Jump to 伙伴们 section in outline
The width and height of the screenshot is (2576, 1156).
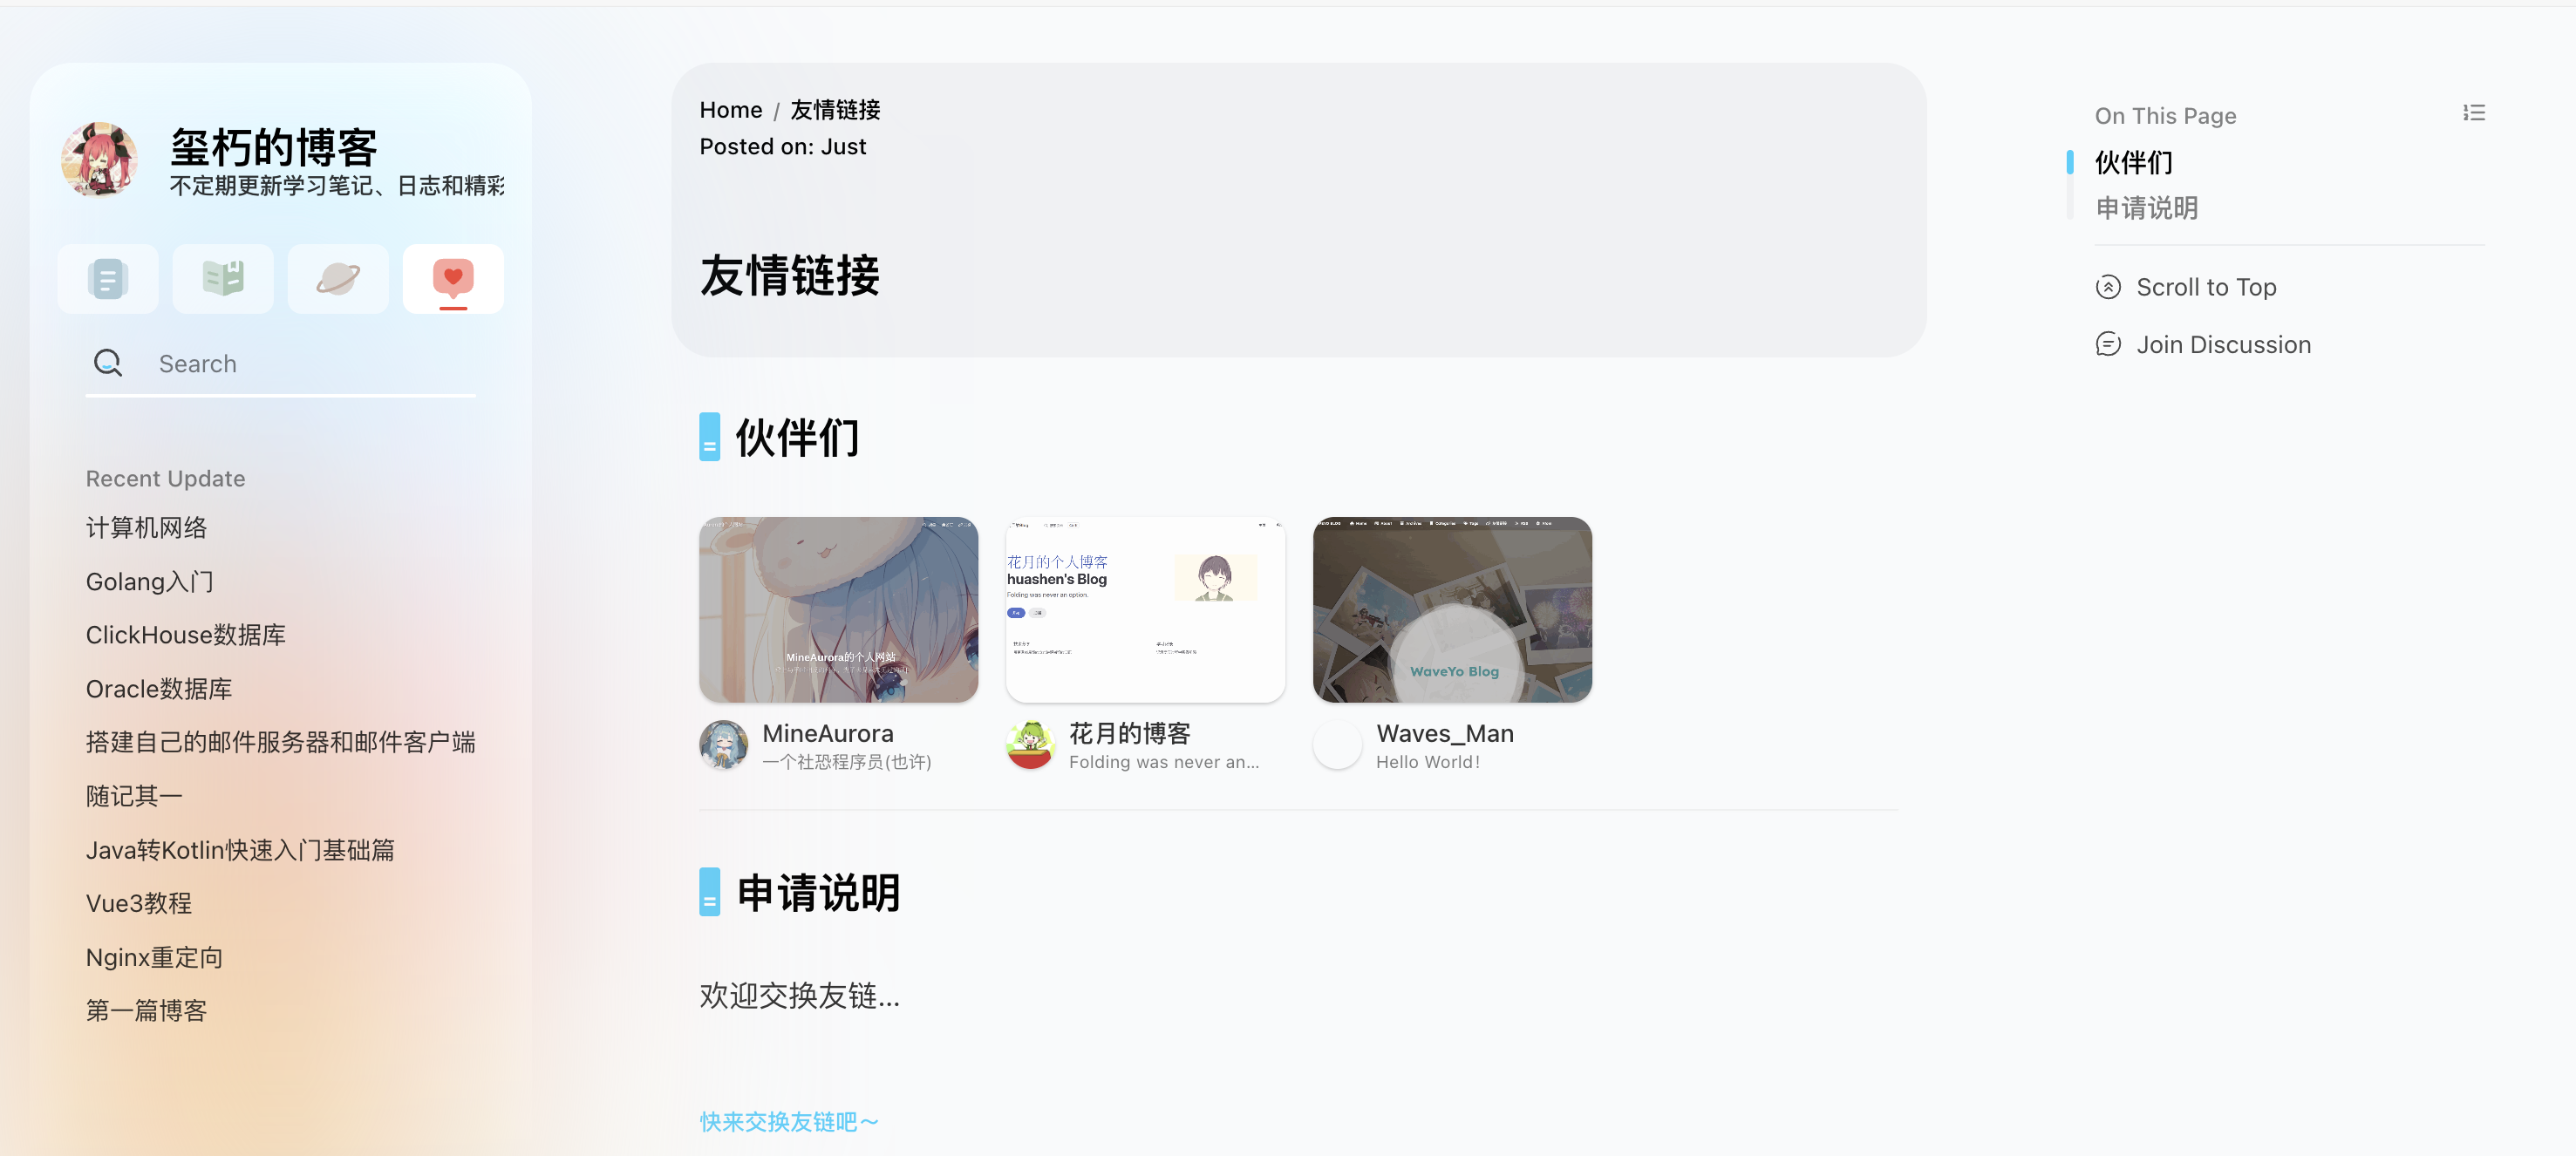[x=2134, y=162]
